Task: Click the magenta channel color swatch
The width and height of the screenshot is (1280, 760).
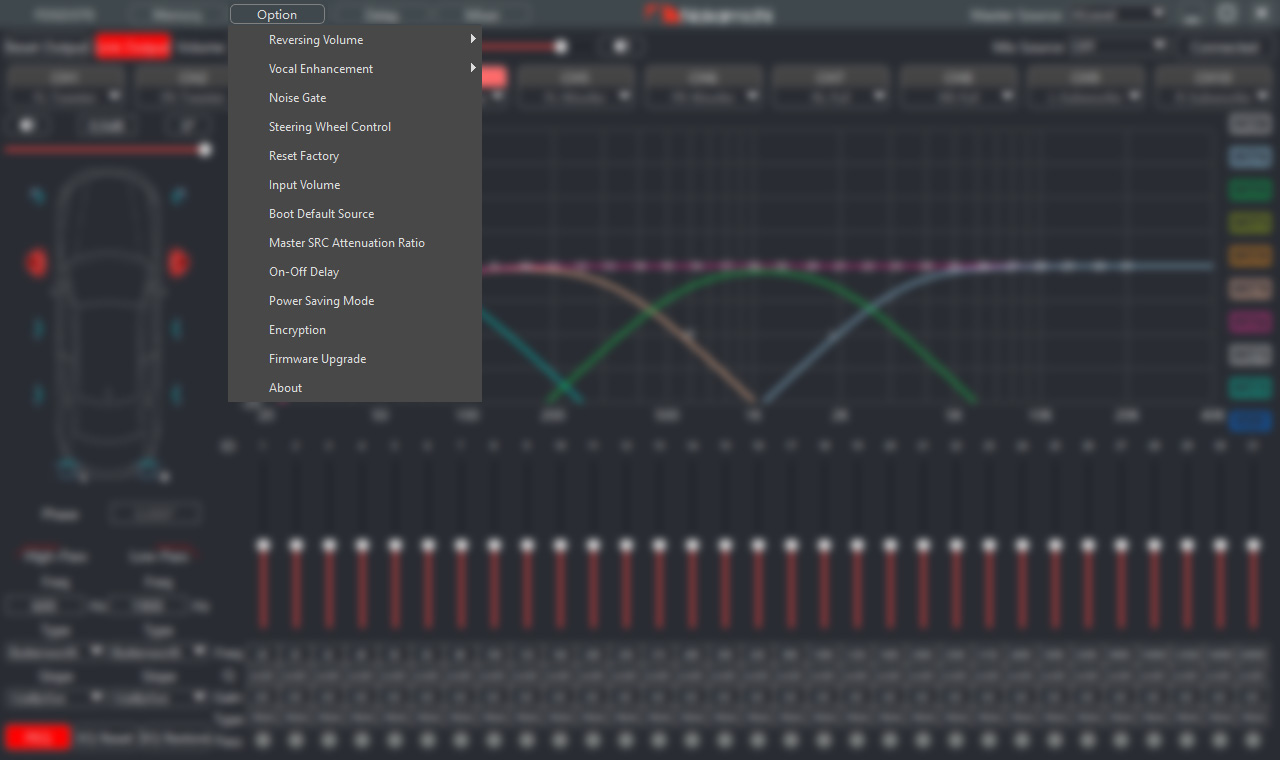Action: pos(1249,322)
